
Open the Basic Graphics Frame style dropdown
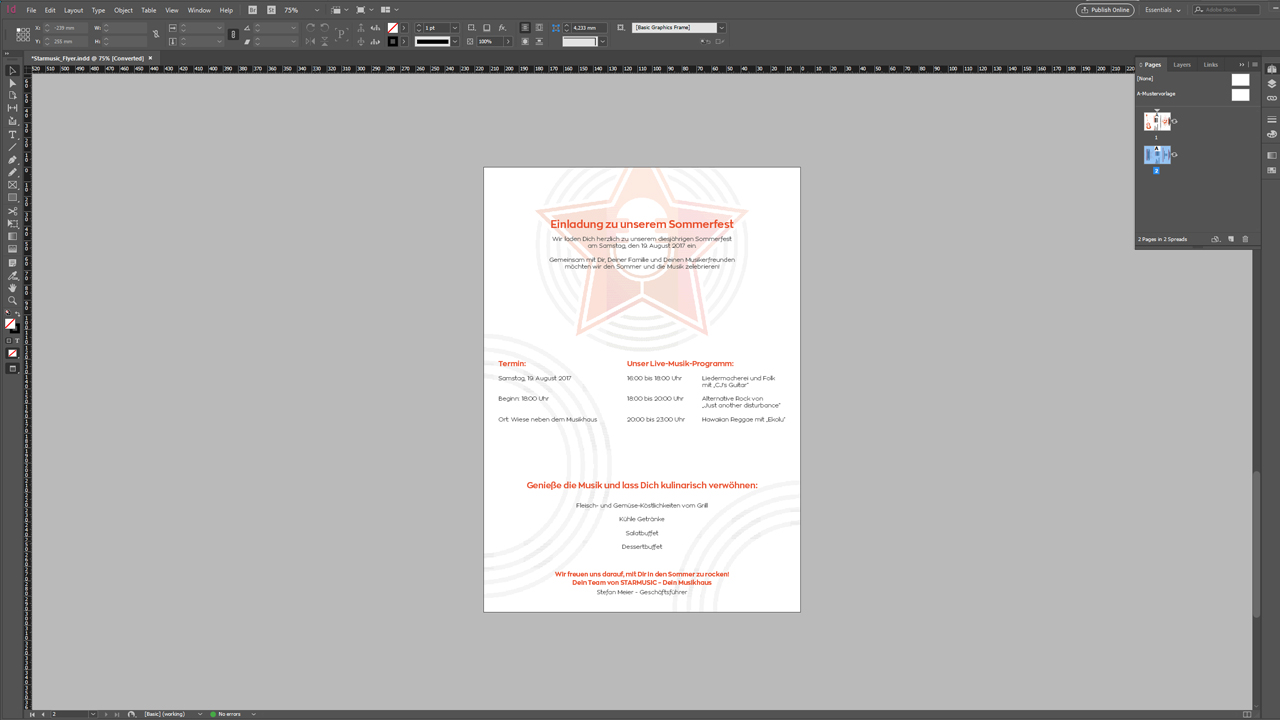tap(721, 27)
